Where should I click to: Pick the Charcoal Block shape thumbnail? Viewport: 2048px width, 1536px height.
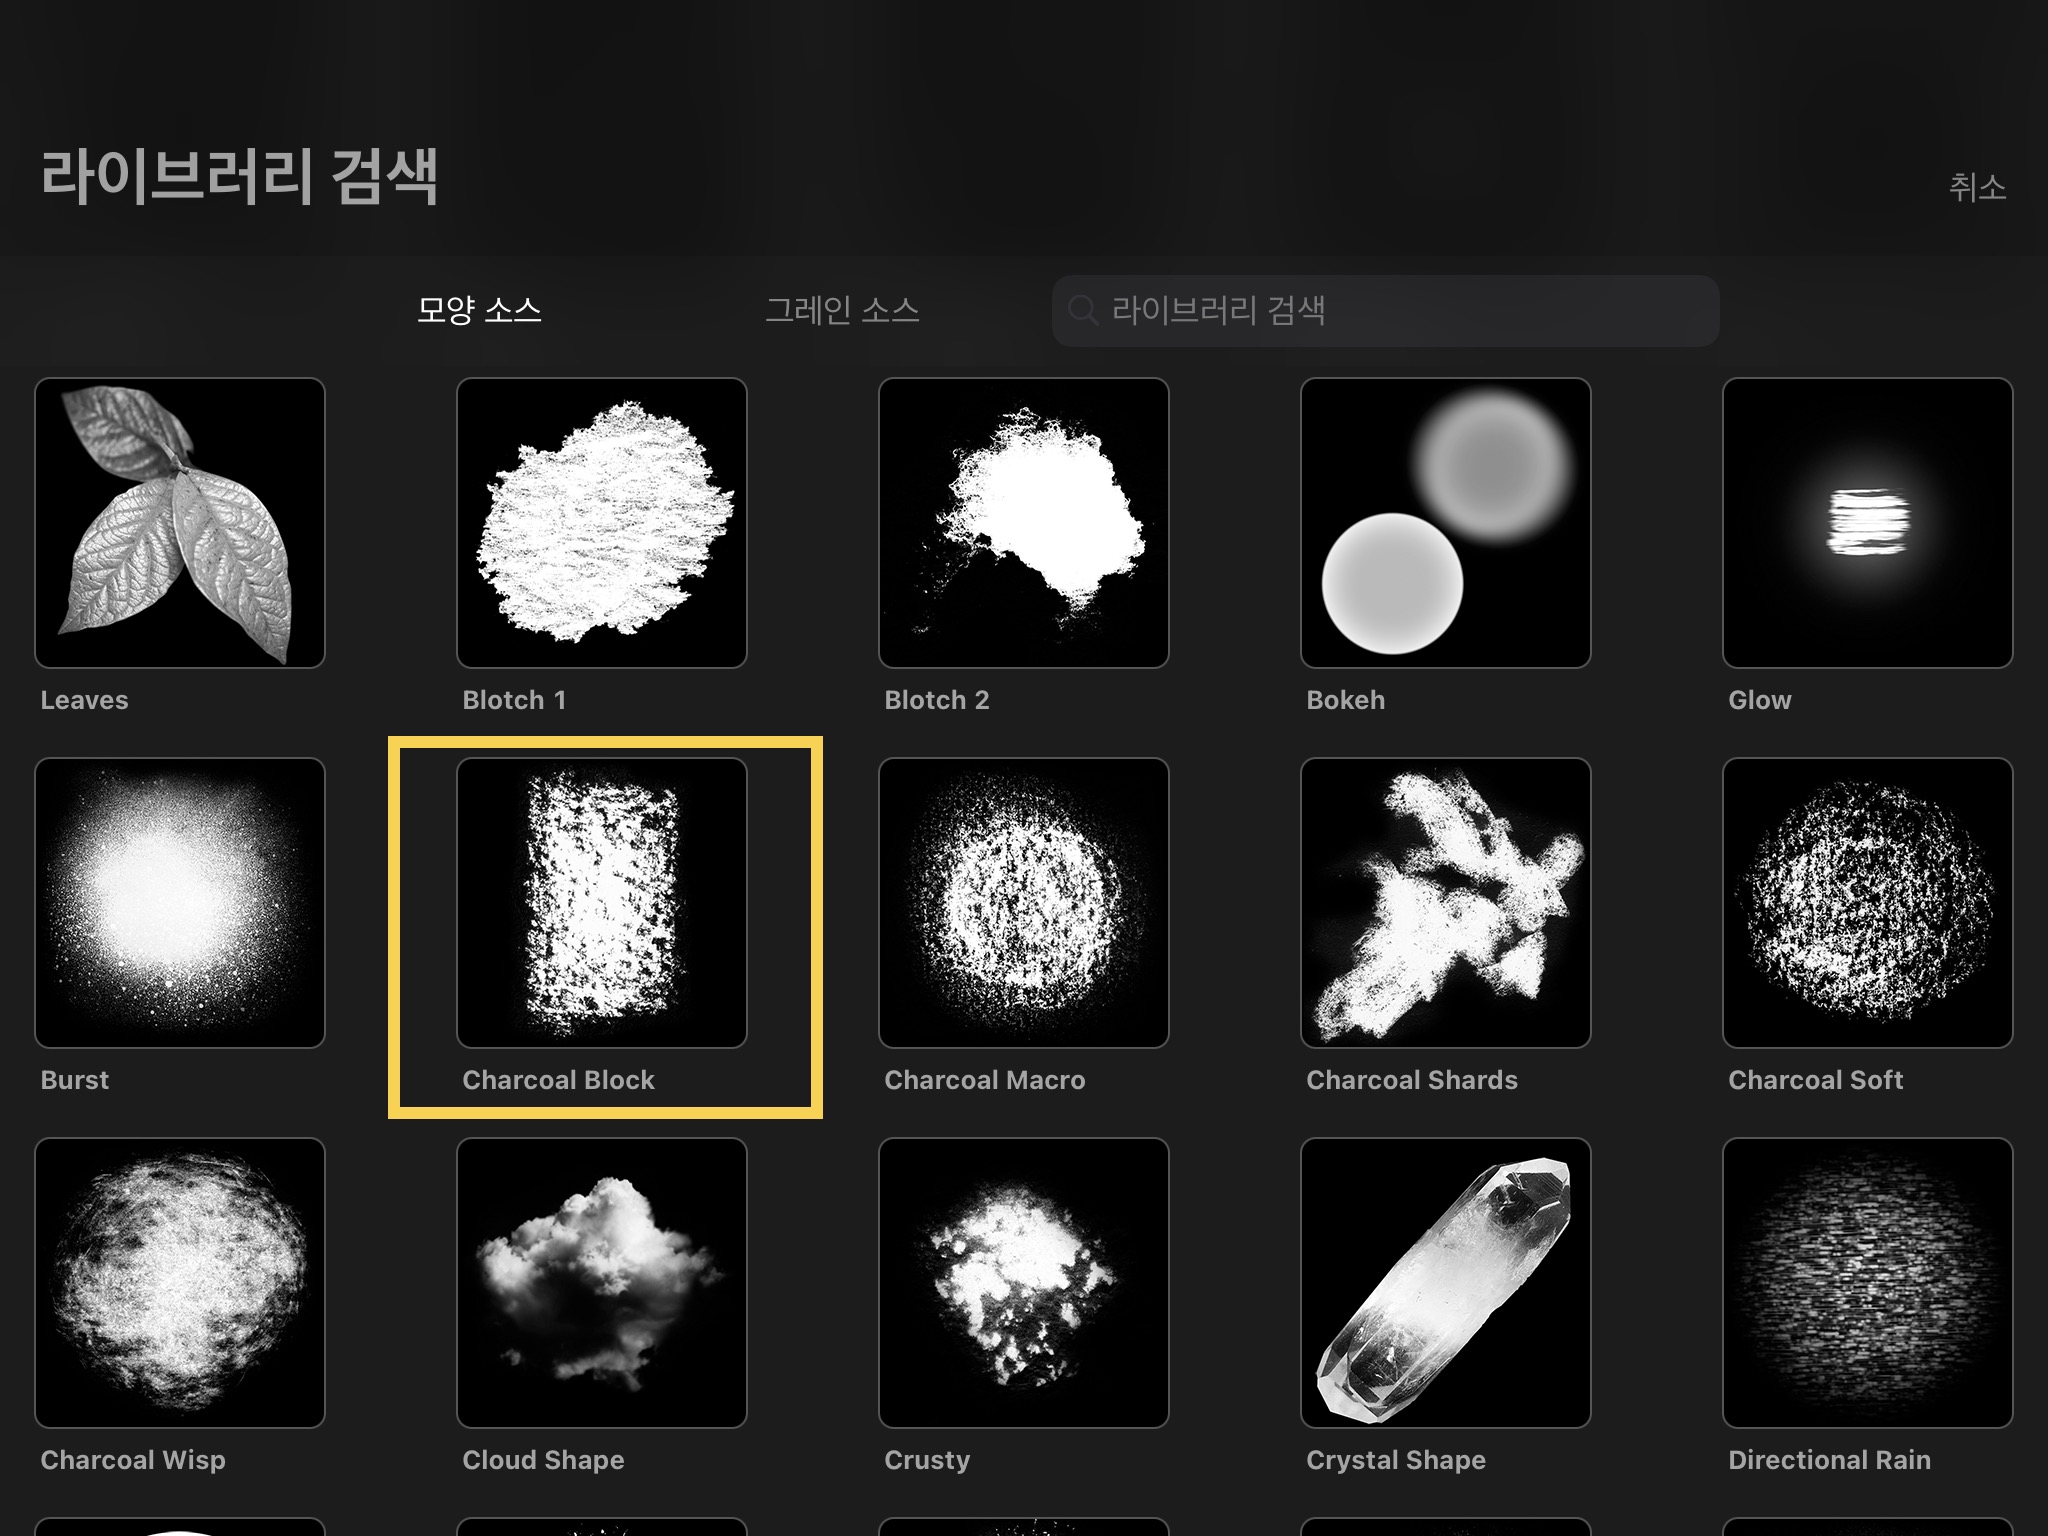coord(602,902)
